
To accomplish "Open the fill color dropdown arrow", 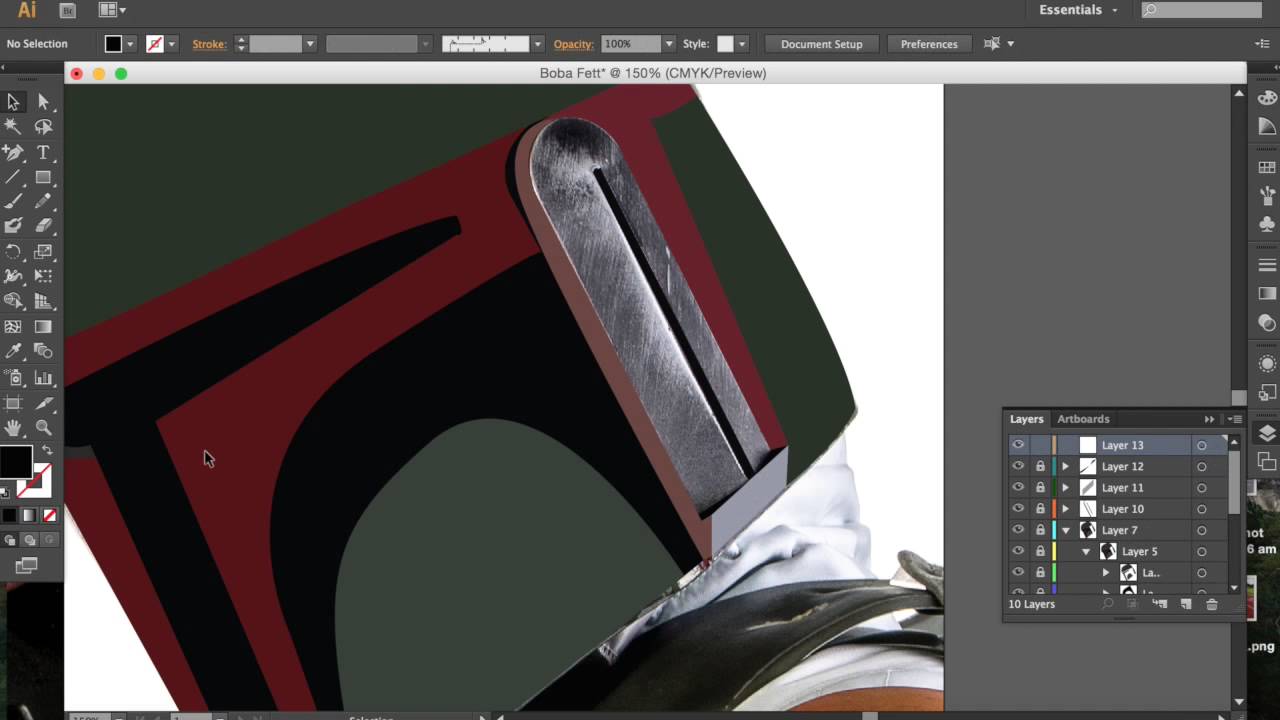I will [130, 44].
